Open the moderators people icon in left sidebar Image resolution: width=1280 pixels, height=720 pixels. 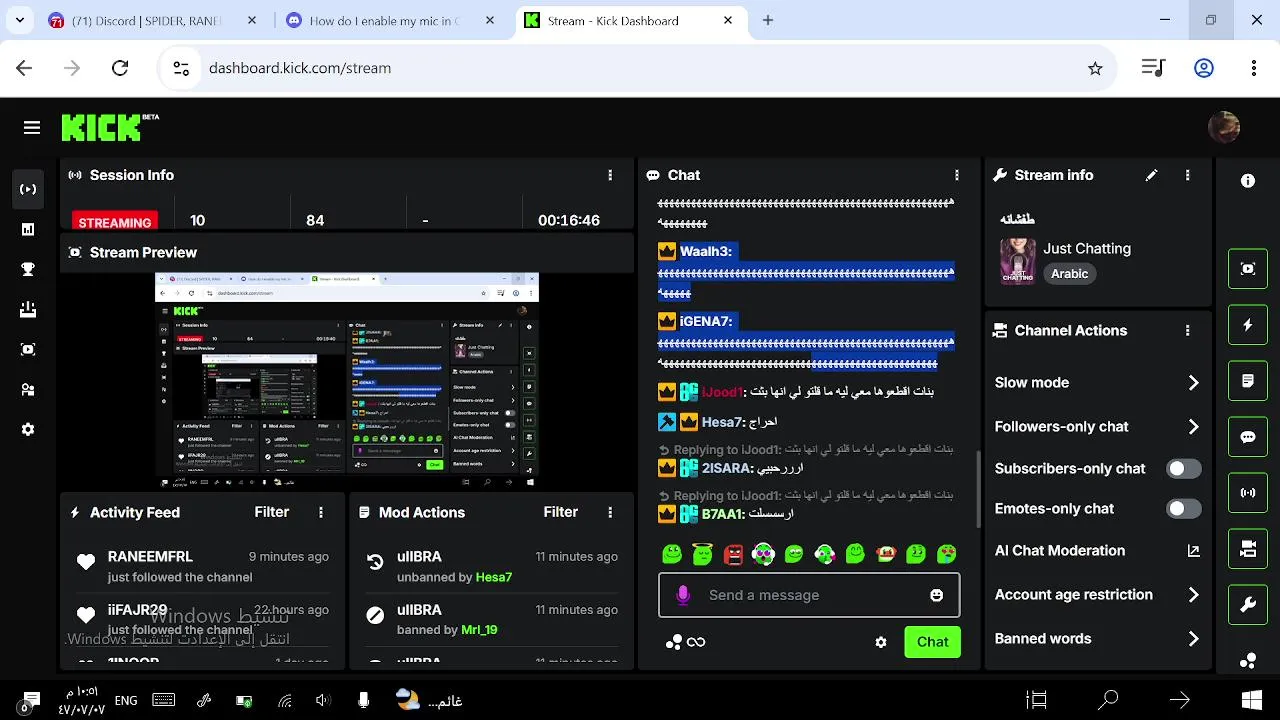pyautogui.click(x=28, y=389)
